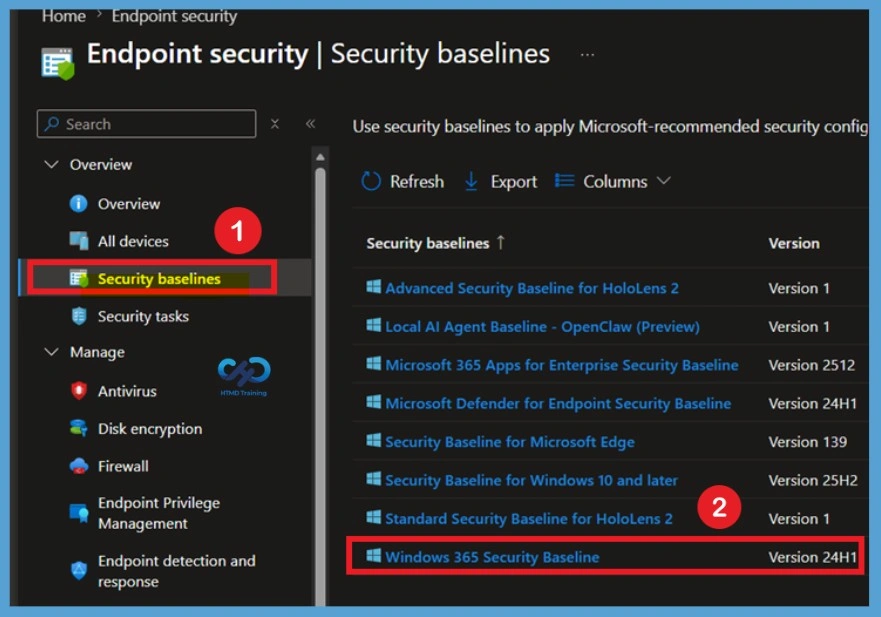The image size is (881, 617).
Task: Click Windows icon of Defender for Endpoint baseline
Action: pyautogui.click(x=374, y=402)
